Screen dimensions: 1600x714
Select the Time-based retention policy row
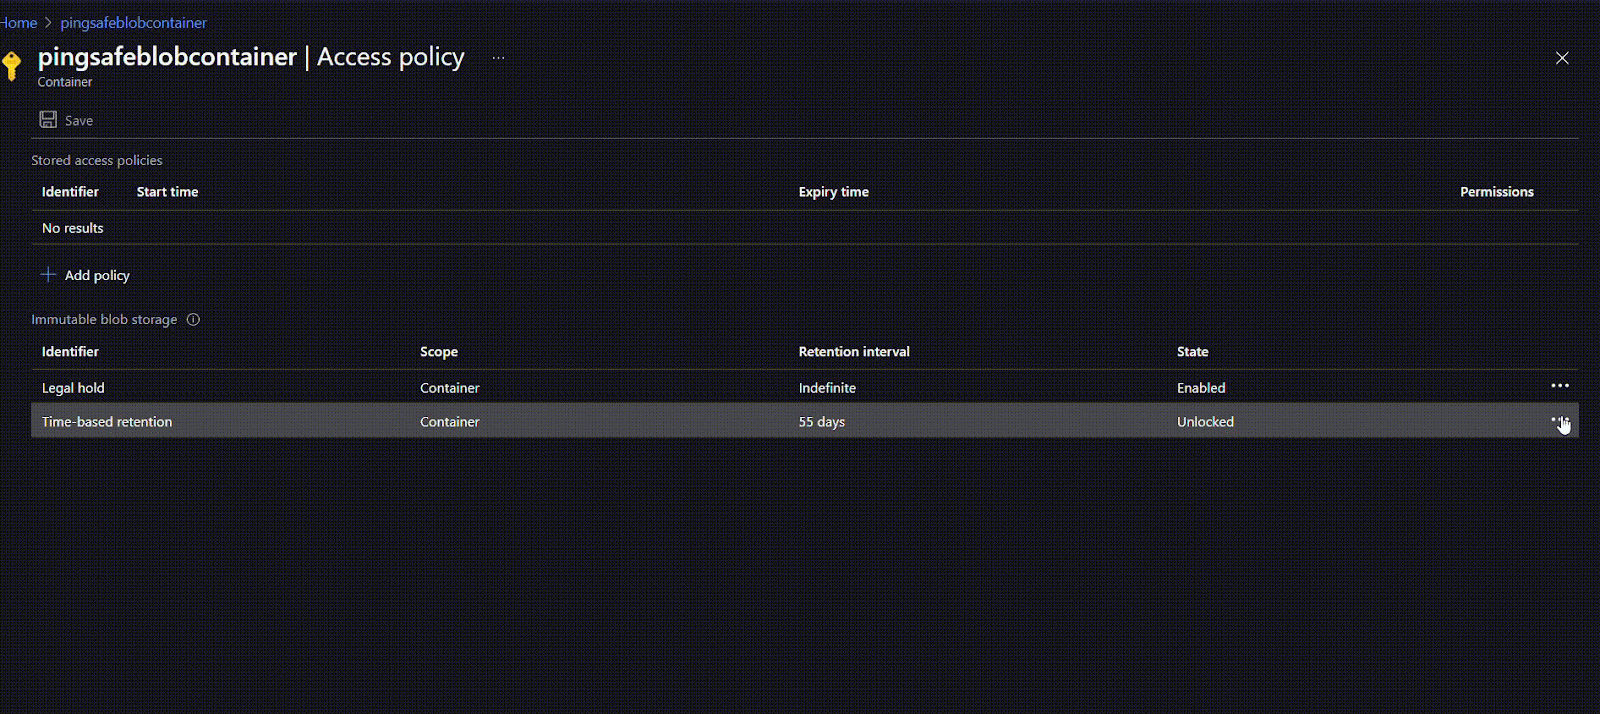(x=107, y=422)
